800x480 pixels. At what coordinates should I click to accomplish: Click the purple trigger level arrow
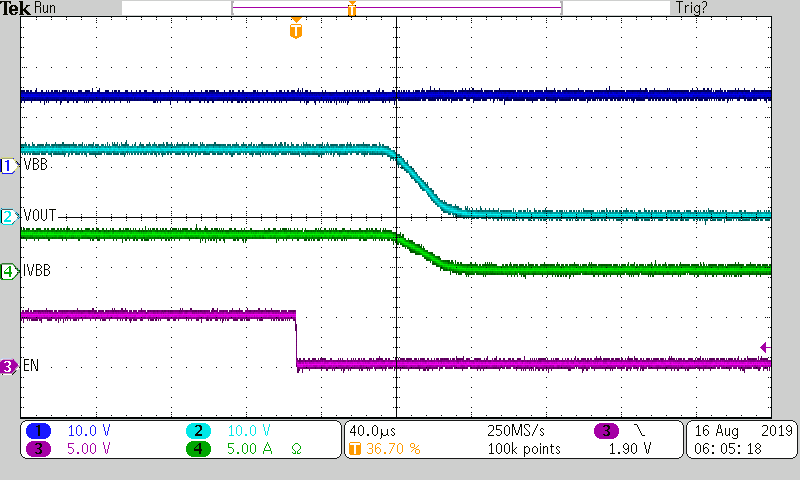point(765,347)
